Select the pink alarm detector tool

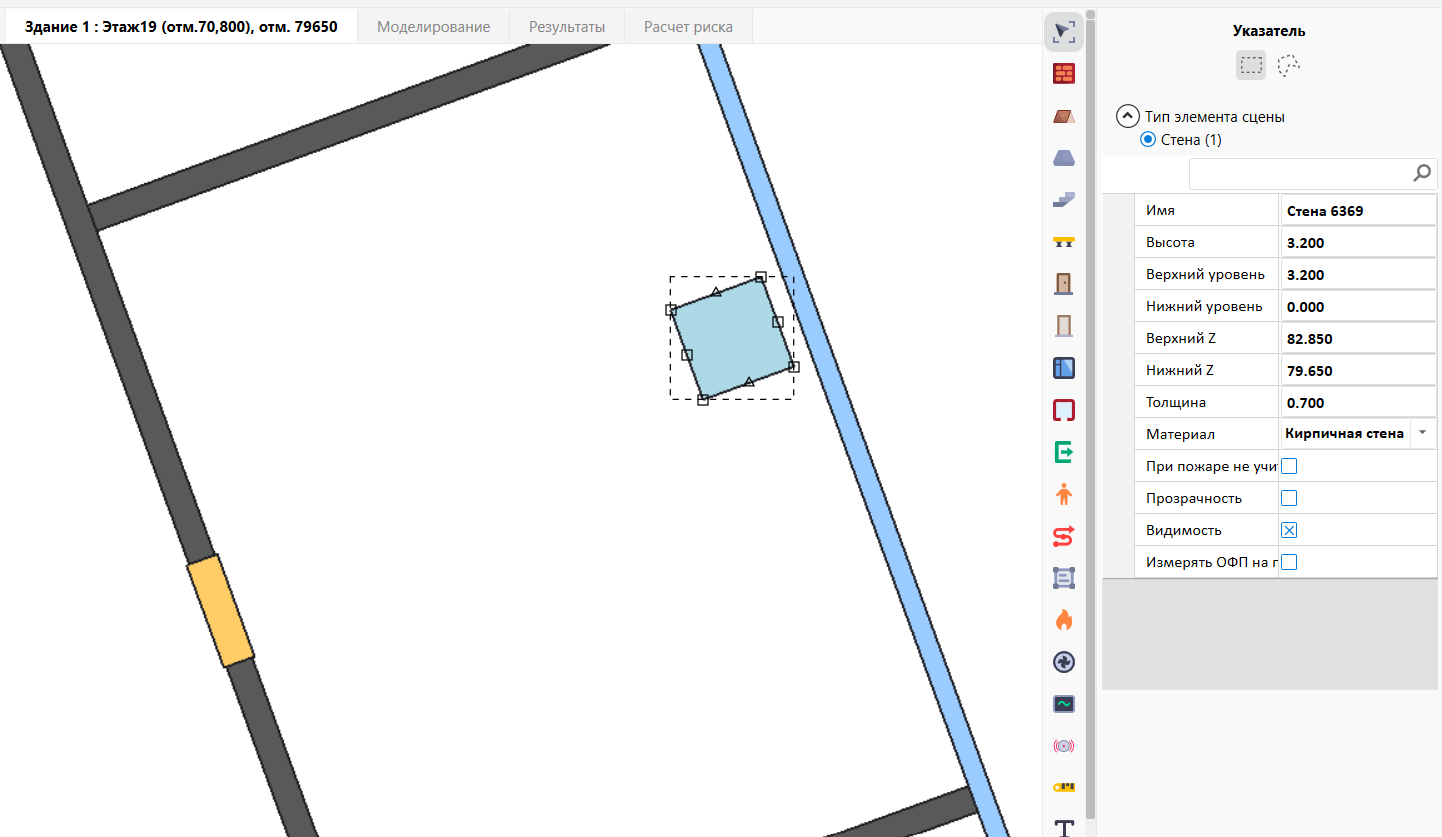[x=1064, y=746]
